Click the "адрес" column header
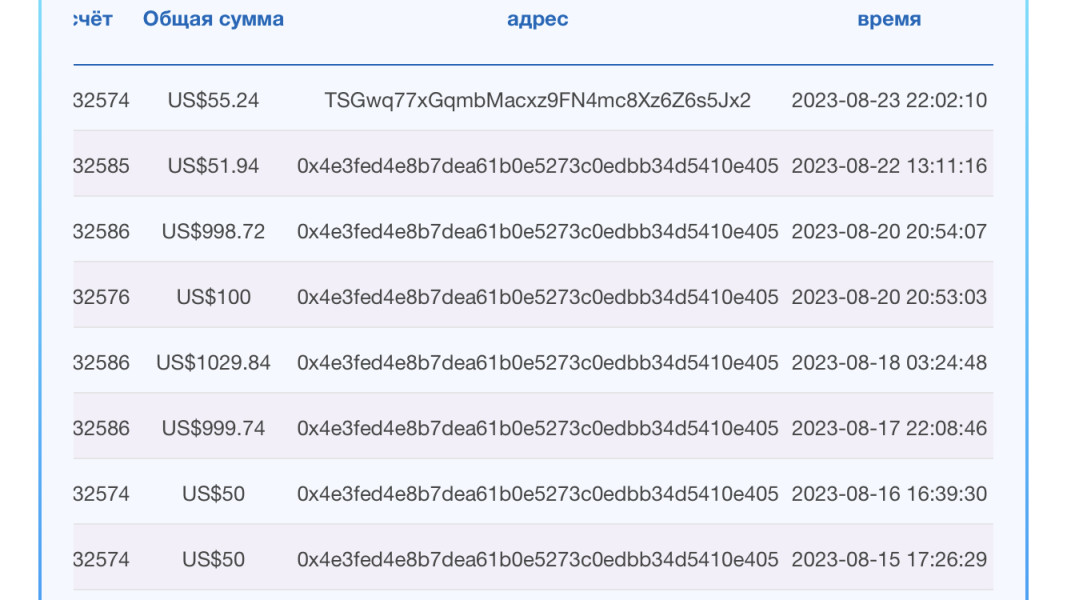1067x600 pixels. pos(537,19)
